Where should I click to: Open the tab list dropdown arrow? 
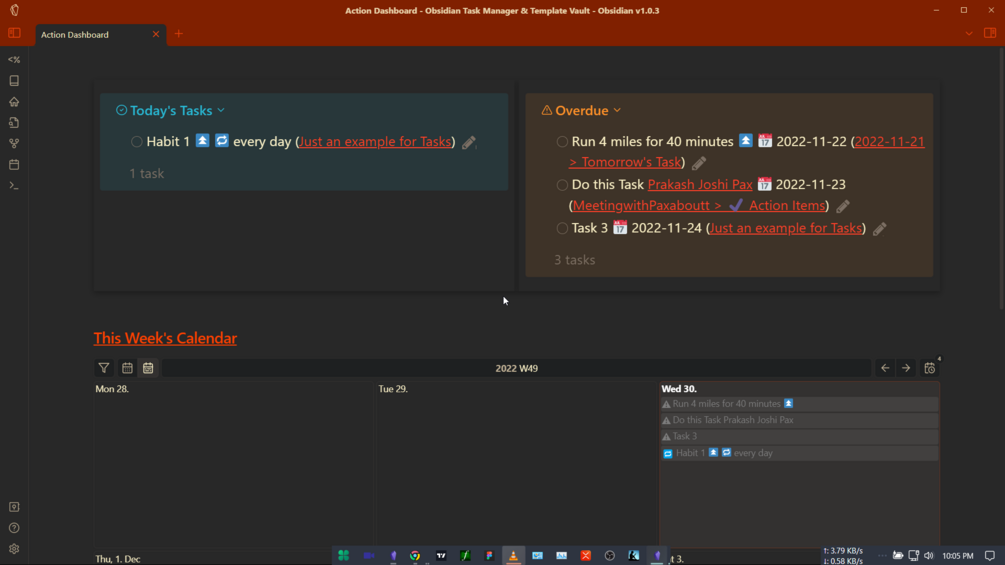(x=969, y=33)
